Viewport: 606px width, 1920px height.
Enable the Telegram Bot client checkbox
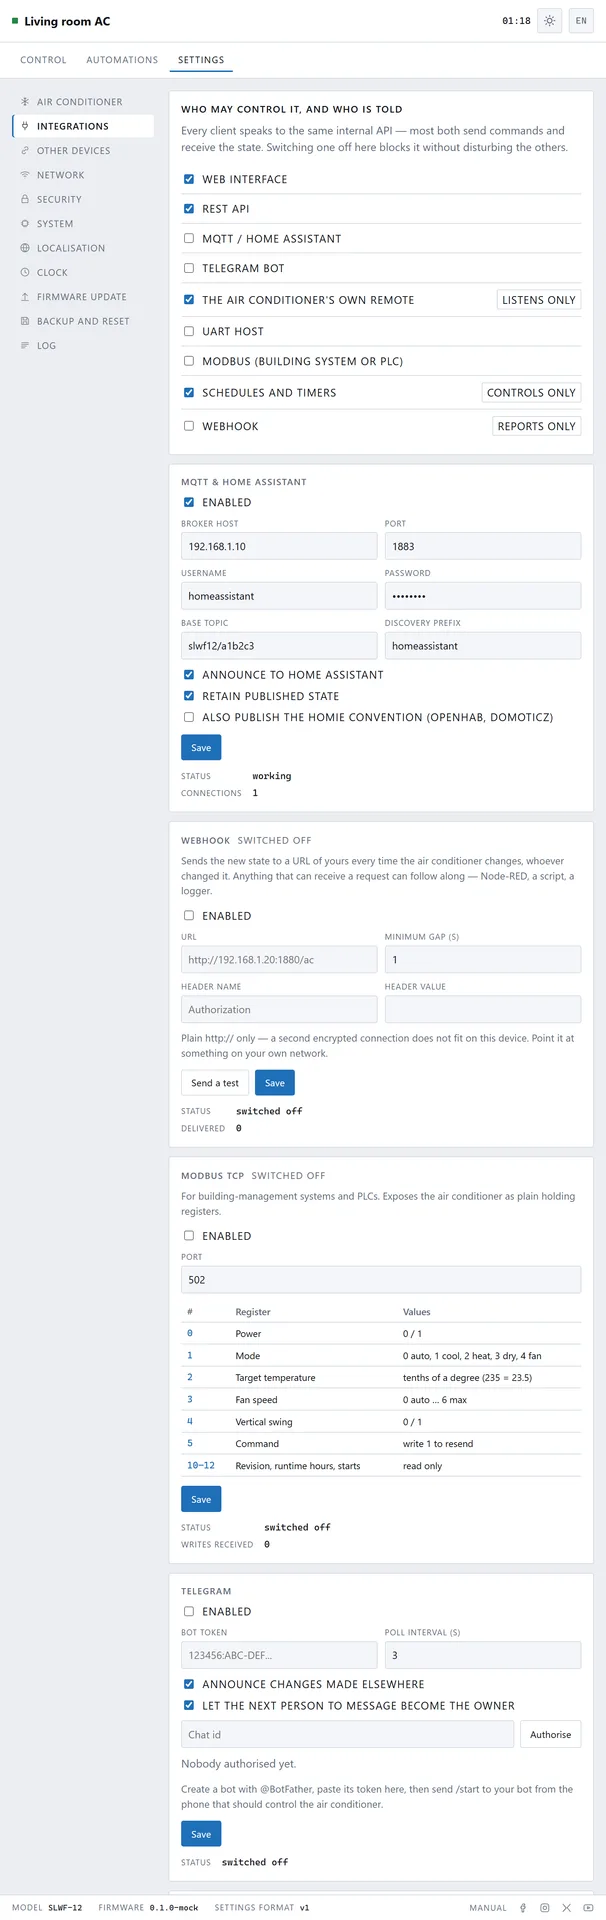click(x=189, y=268)
